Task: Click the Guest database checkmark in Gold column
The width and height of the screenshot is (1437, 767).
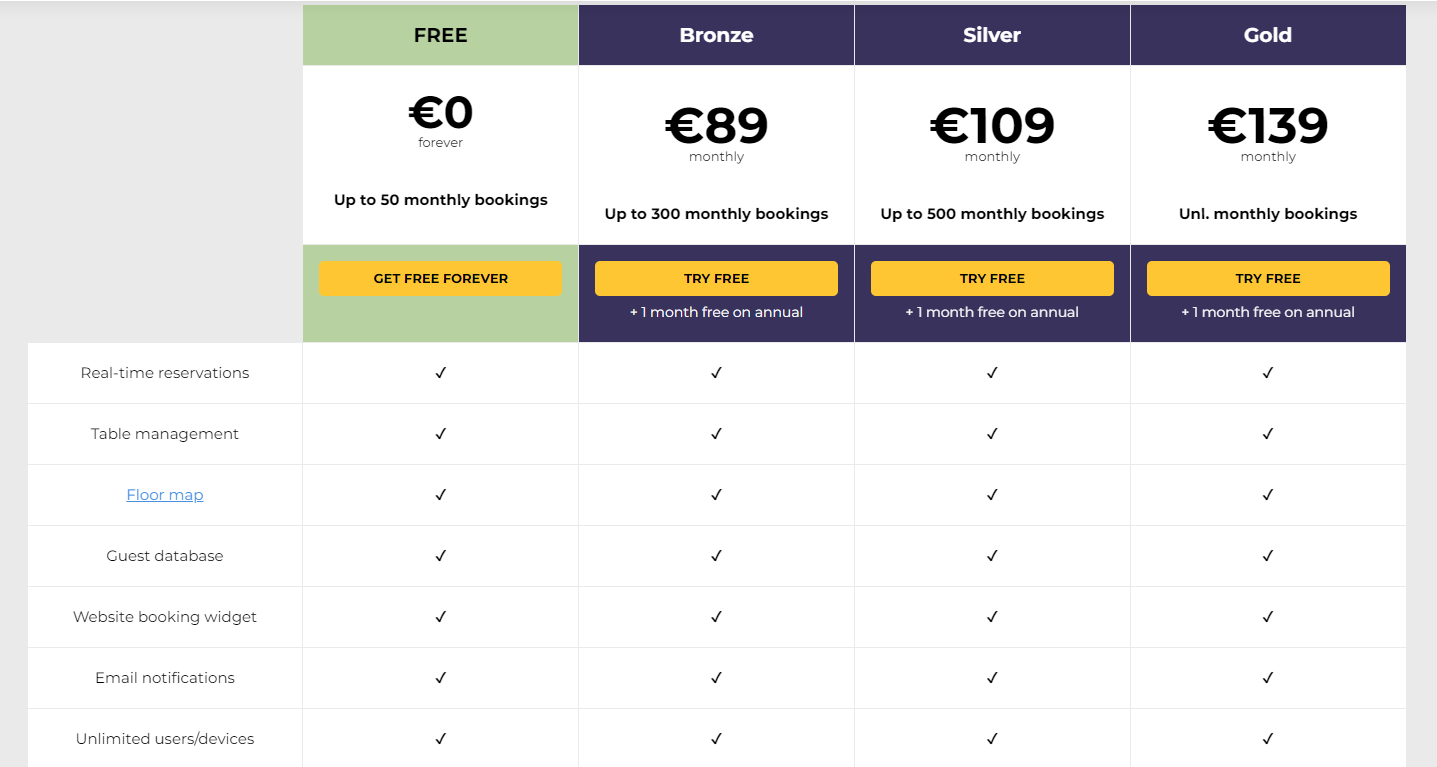Action: click(x=1267, y=556)
